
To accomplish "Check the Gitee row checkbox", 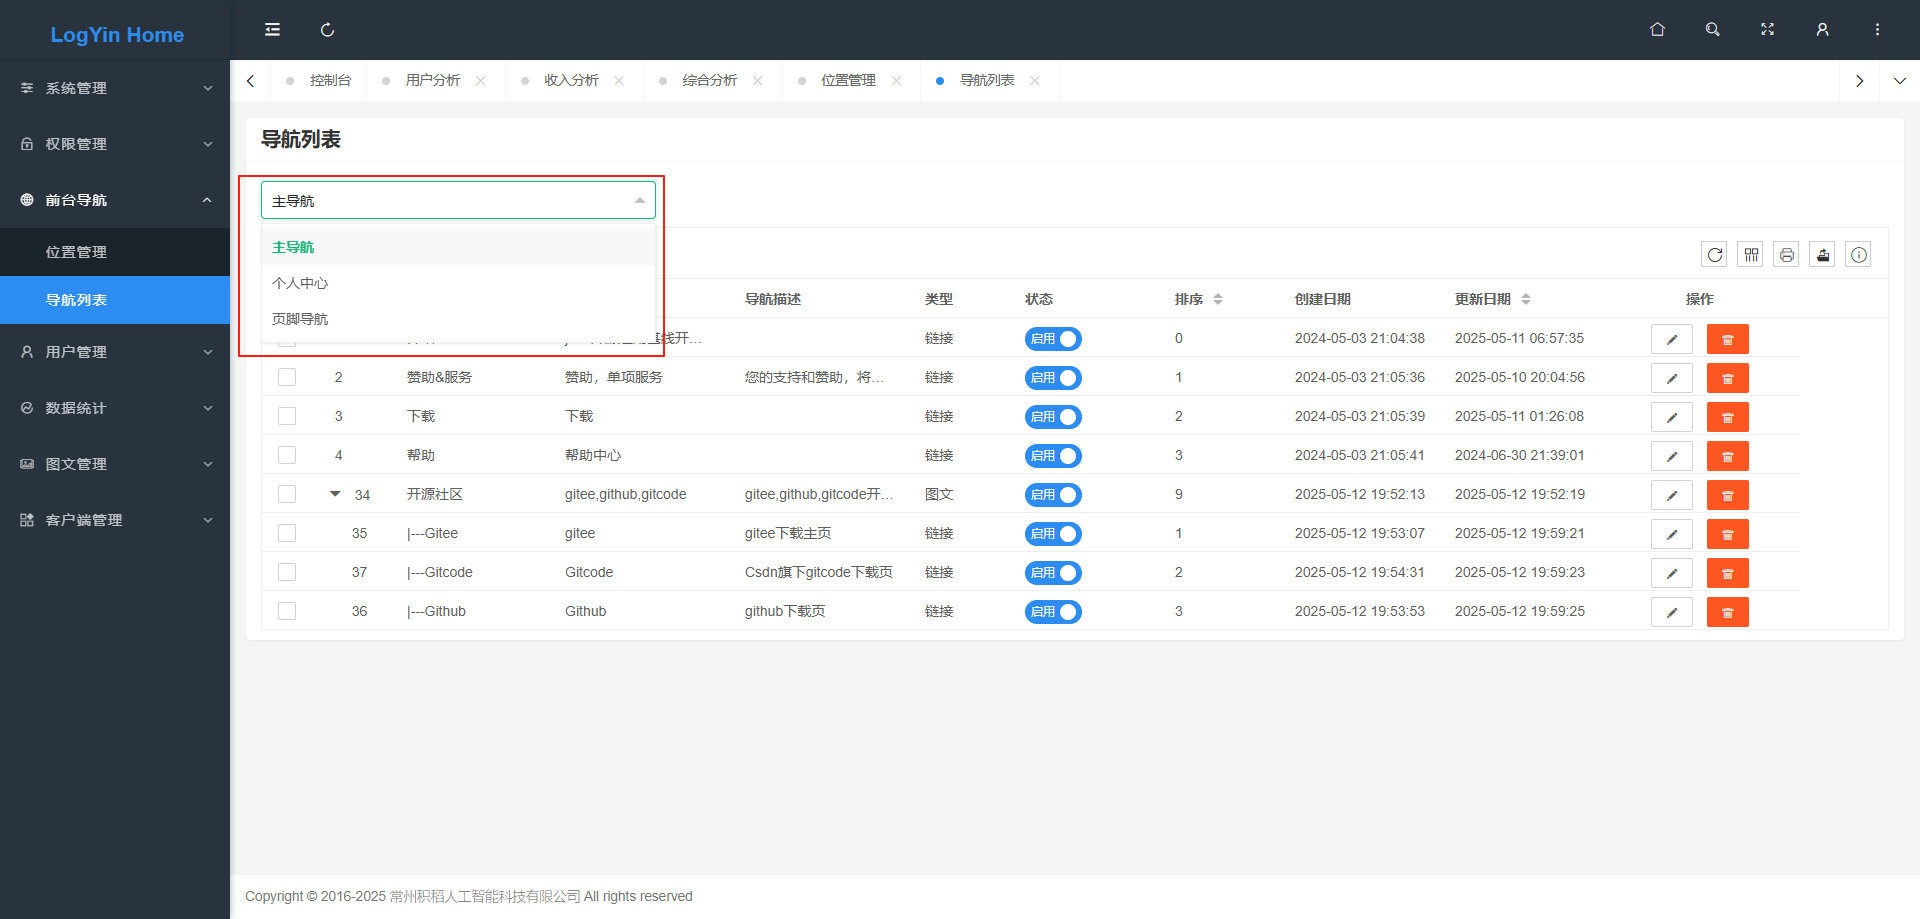I will [x=287, y=533].
